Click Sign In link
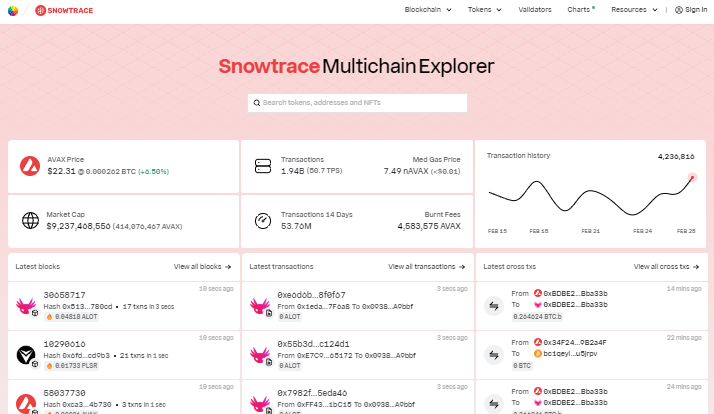 coord(691,10)
